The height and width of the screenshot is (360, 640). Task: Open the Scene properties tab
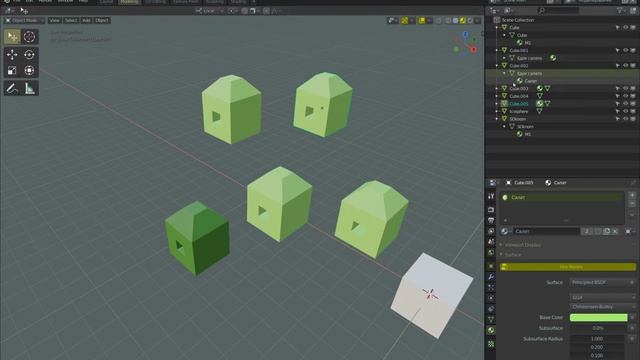tap(491, 242)
